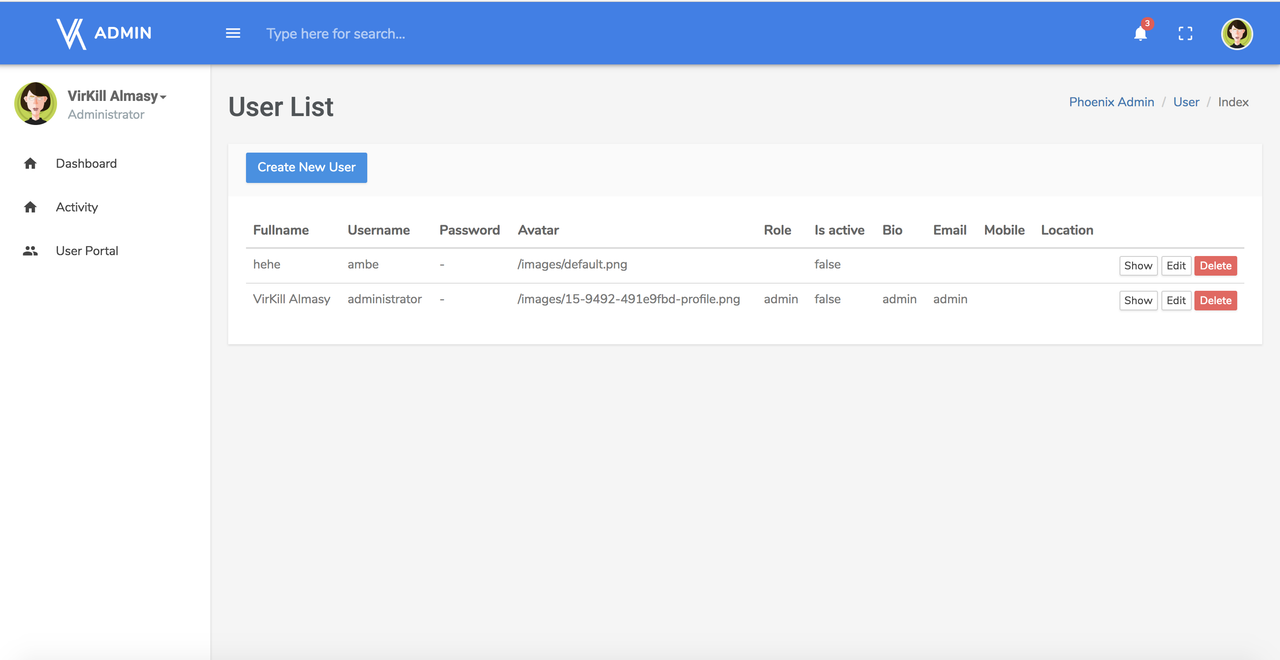This screenshot has width=1280, height=660.
Task: Select the fullname cell 'hehe'
Action: tap(267, 265)
